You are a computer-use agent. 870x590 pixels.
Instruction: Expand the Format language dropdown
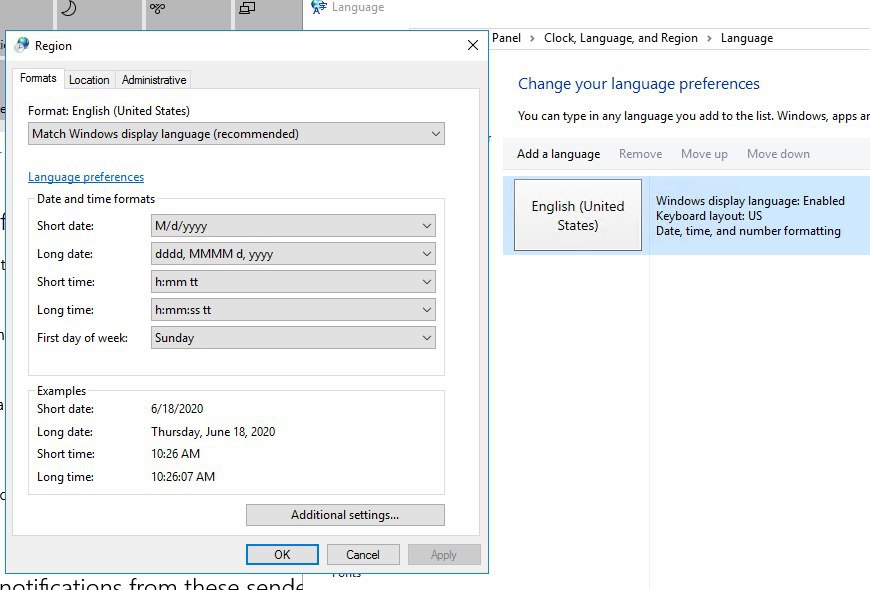236,134
